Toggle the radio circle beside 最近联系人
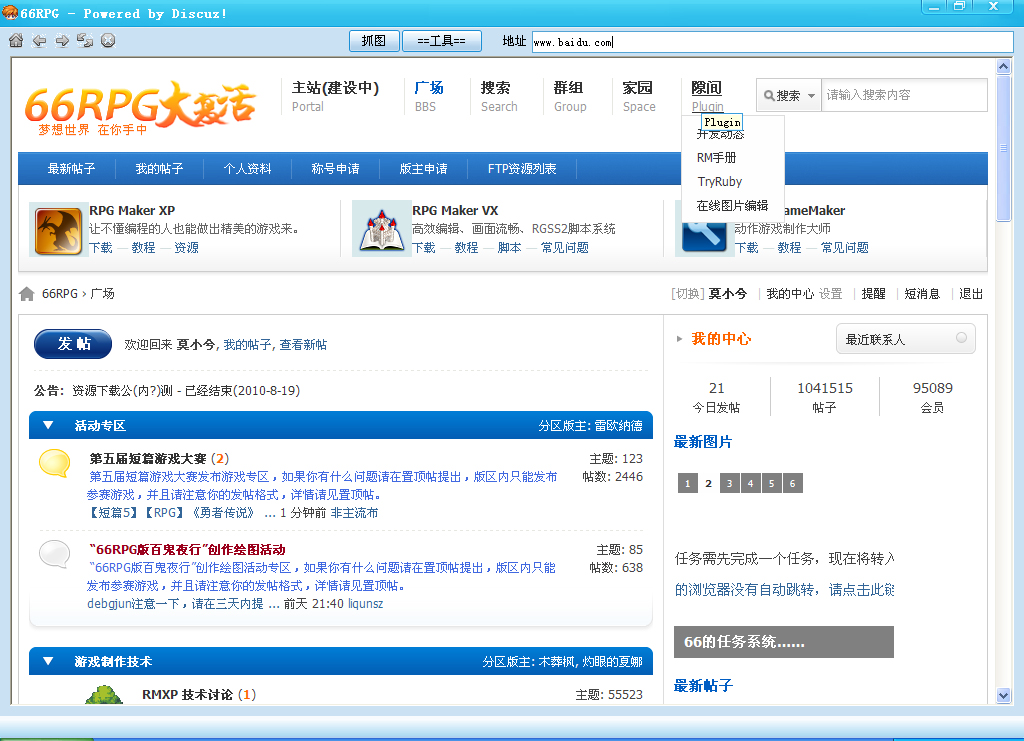This screenshot has width=1024, height=741. tap(961, 338)
